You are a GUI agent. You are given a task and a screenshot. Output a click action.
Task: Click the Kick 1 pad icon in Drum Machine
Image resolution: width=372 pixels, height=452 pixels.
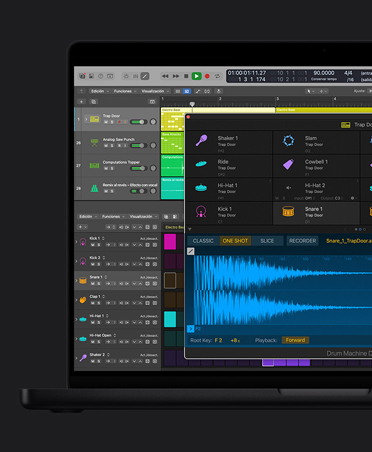(x=201, y=211)
